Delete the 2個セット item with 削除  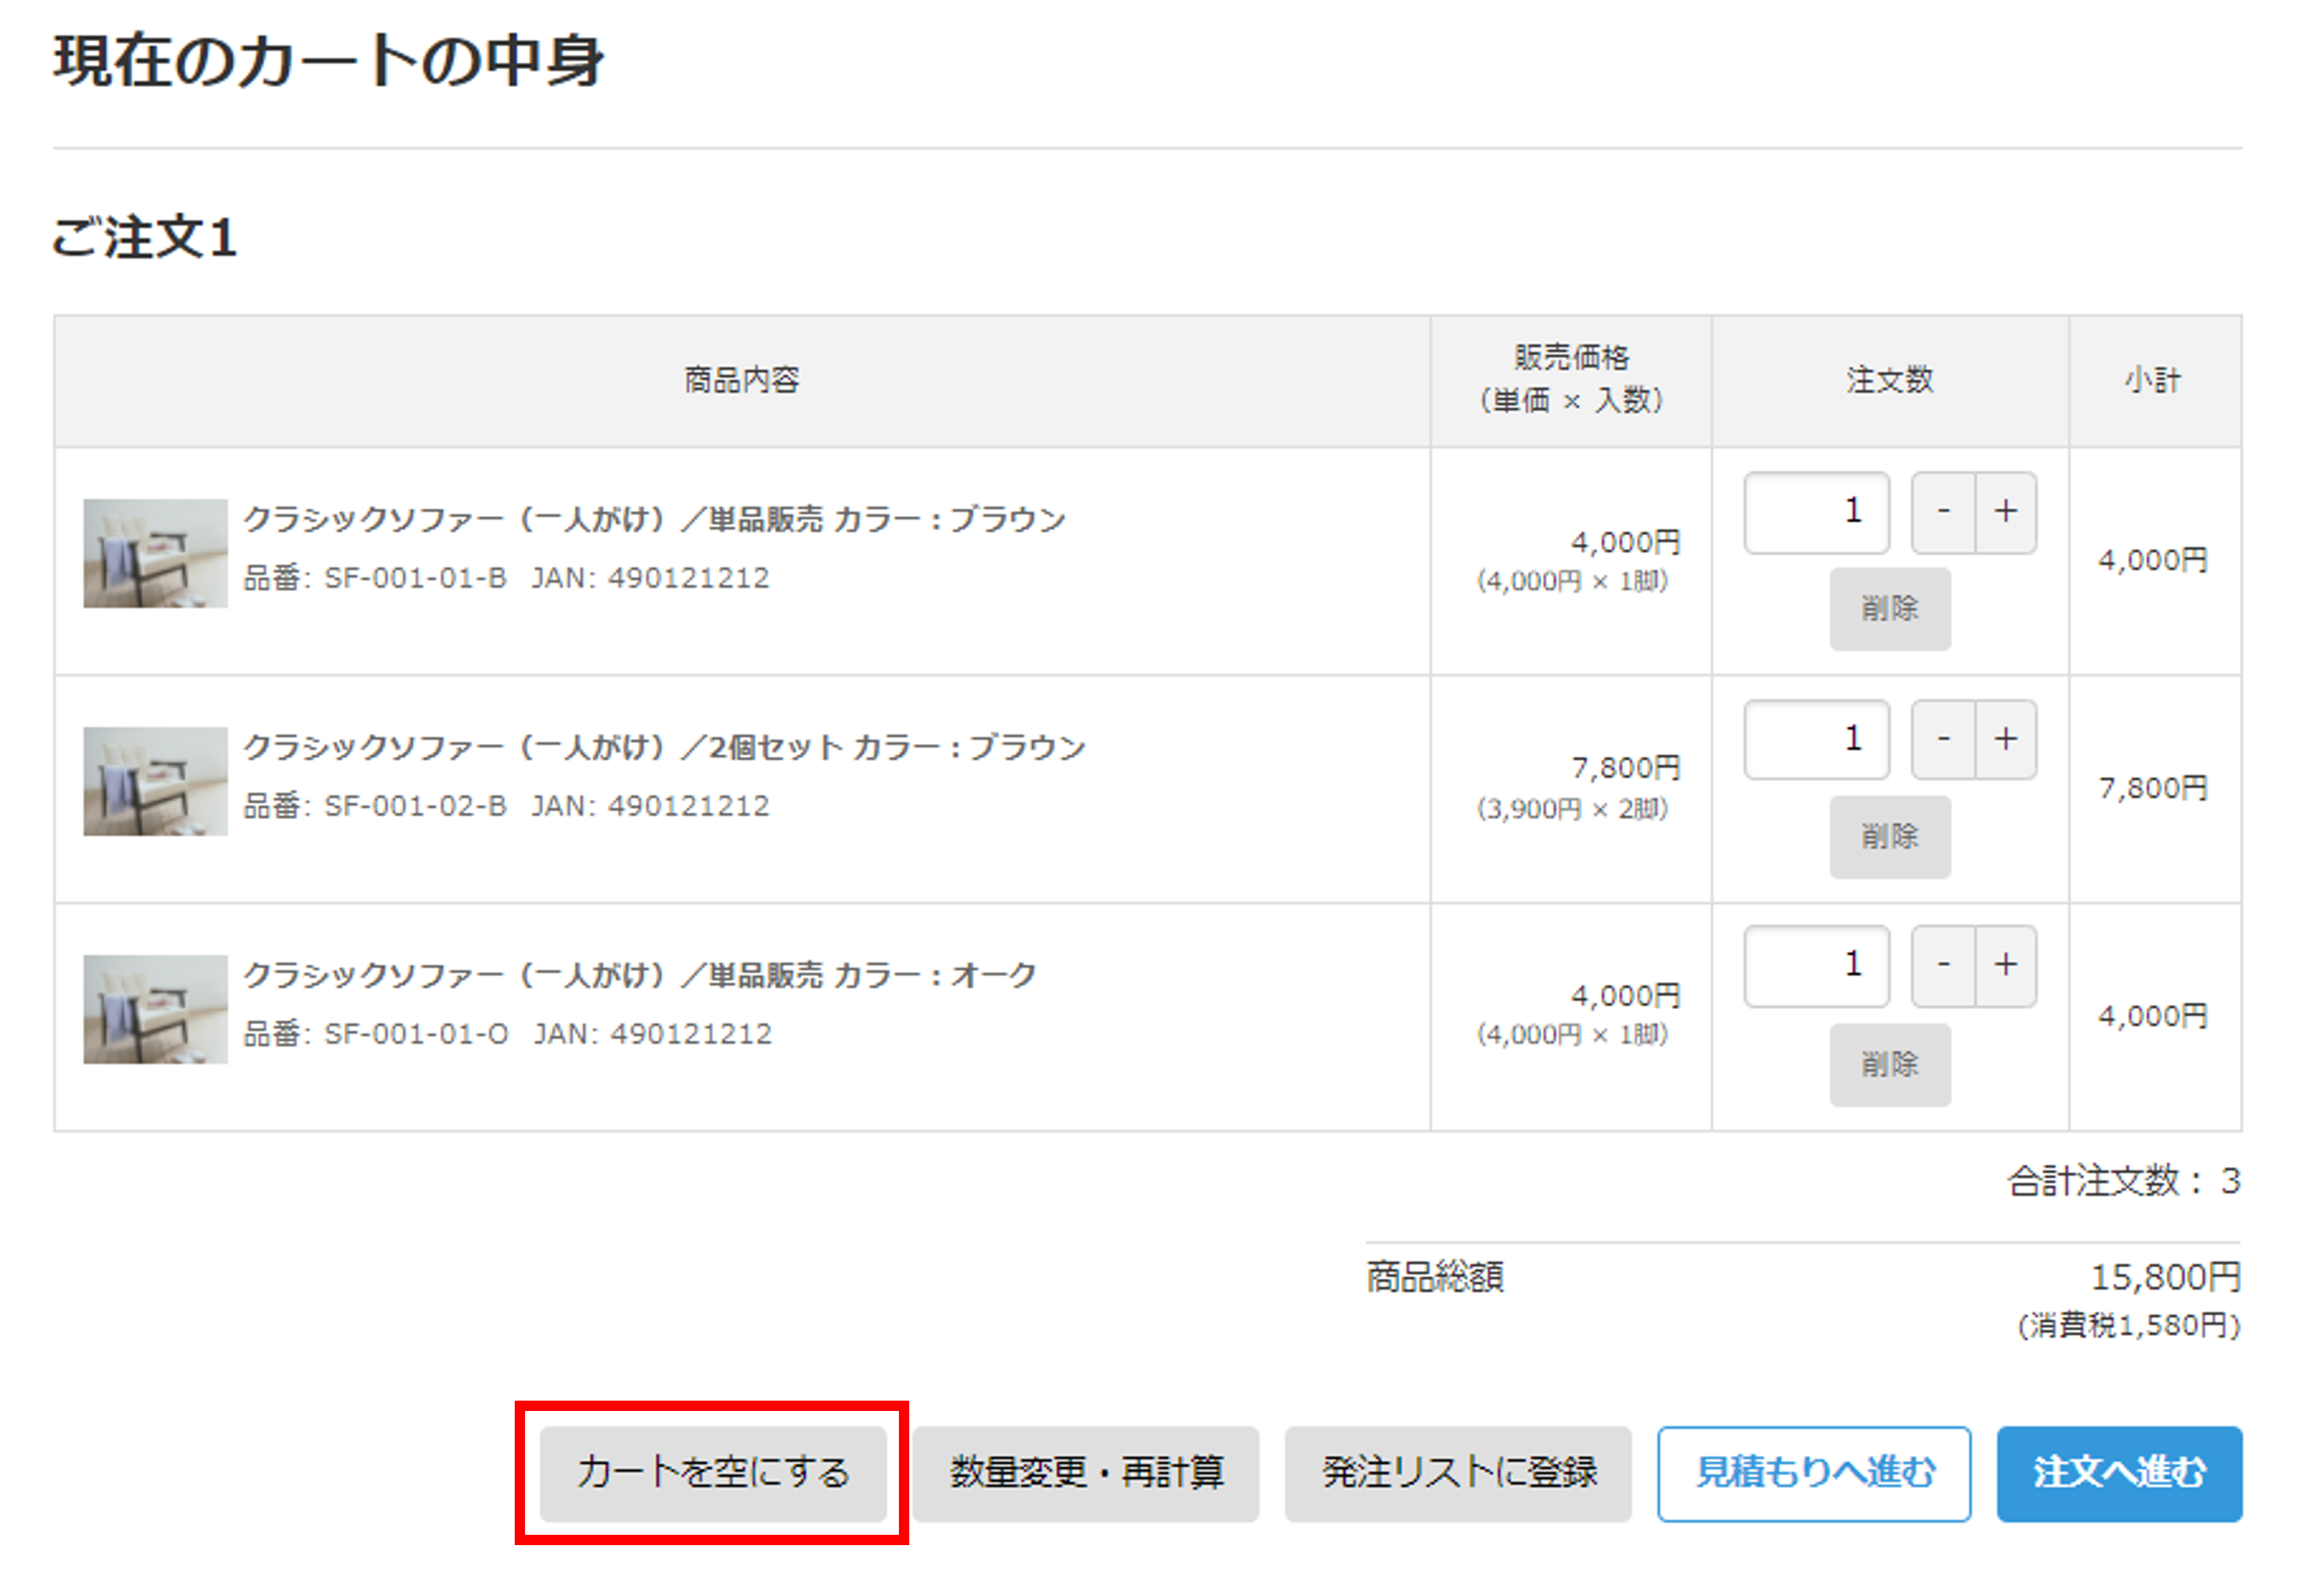[x=1890, y=836]
